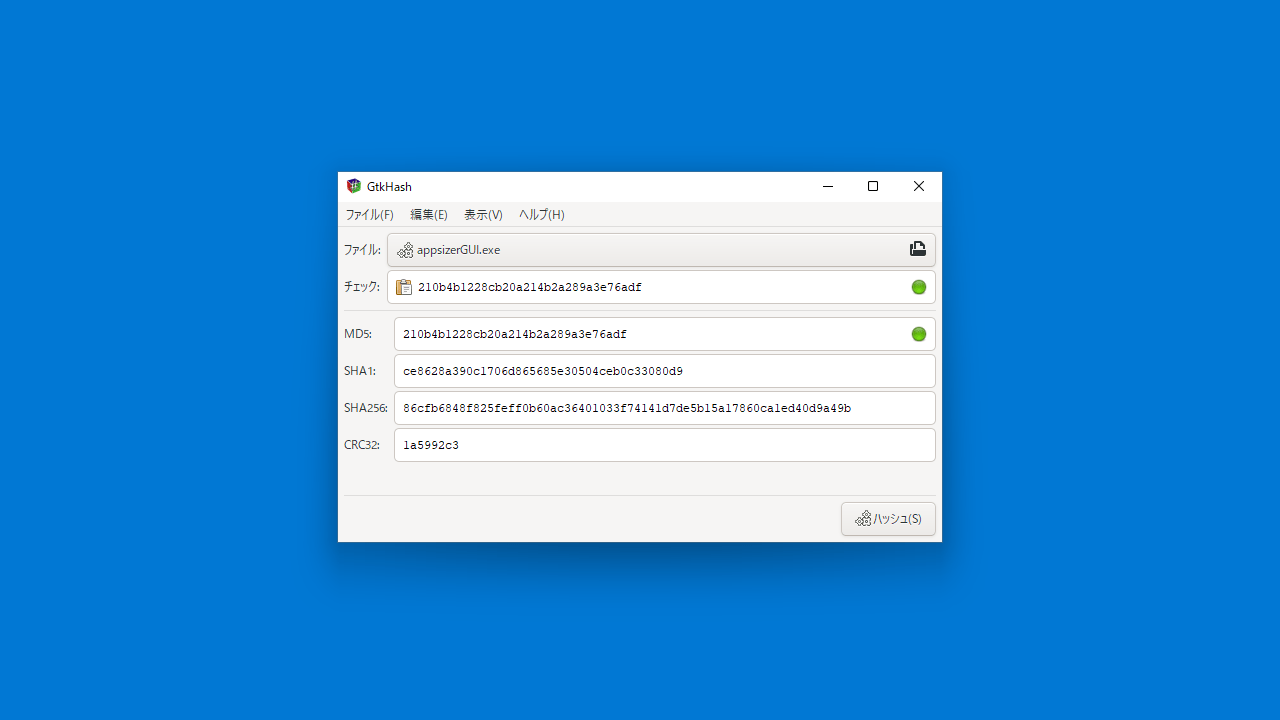Select the MD5 hash output field
Screen dimensions: 1280x720
(665, 334)
